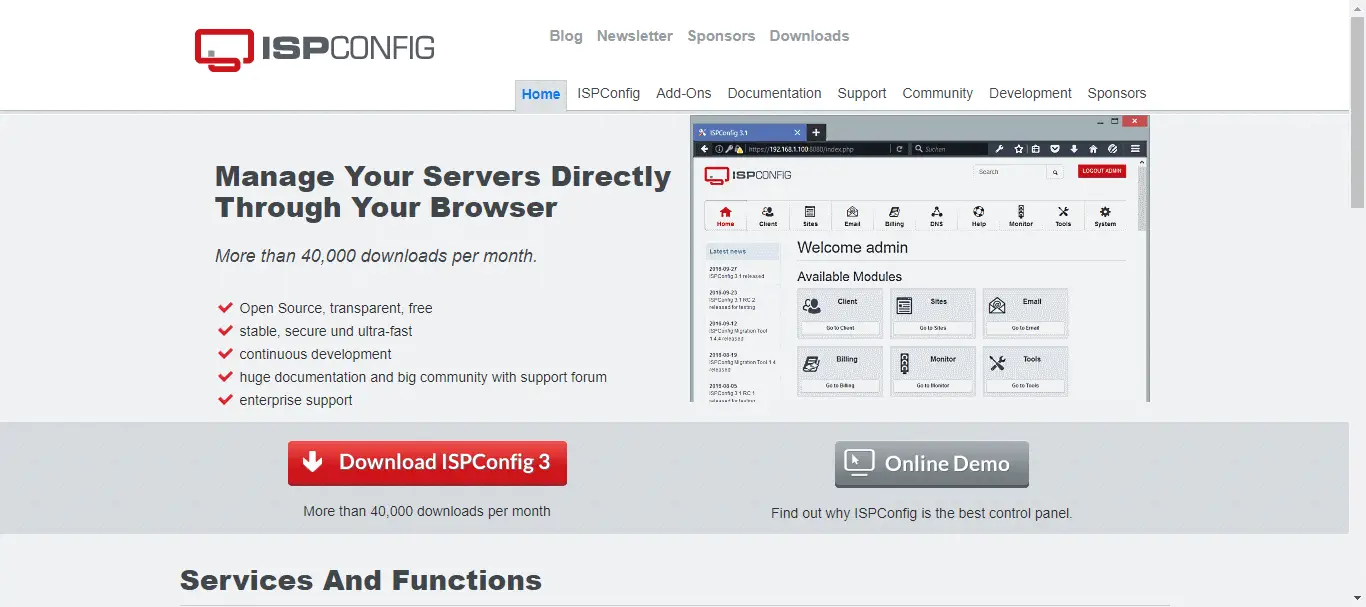Click the 'Welcome admin' heading in preview

point(852,248)
